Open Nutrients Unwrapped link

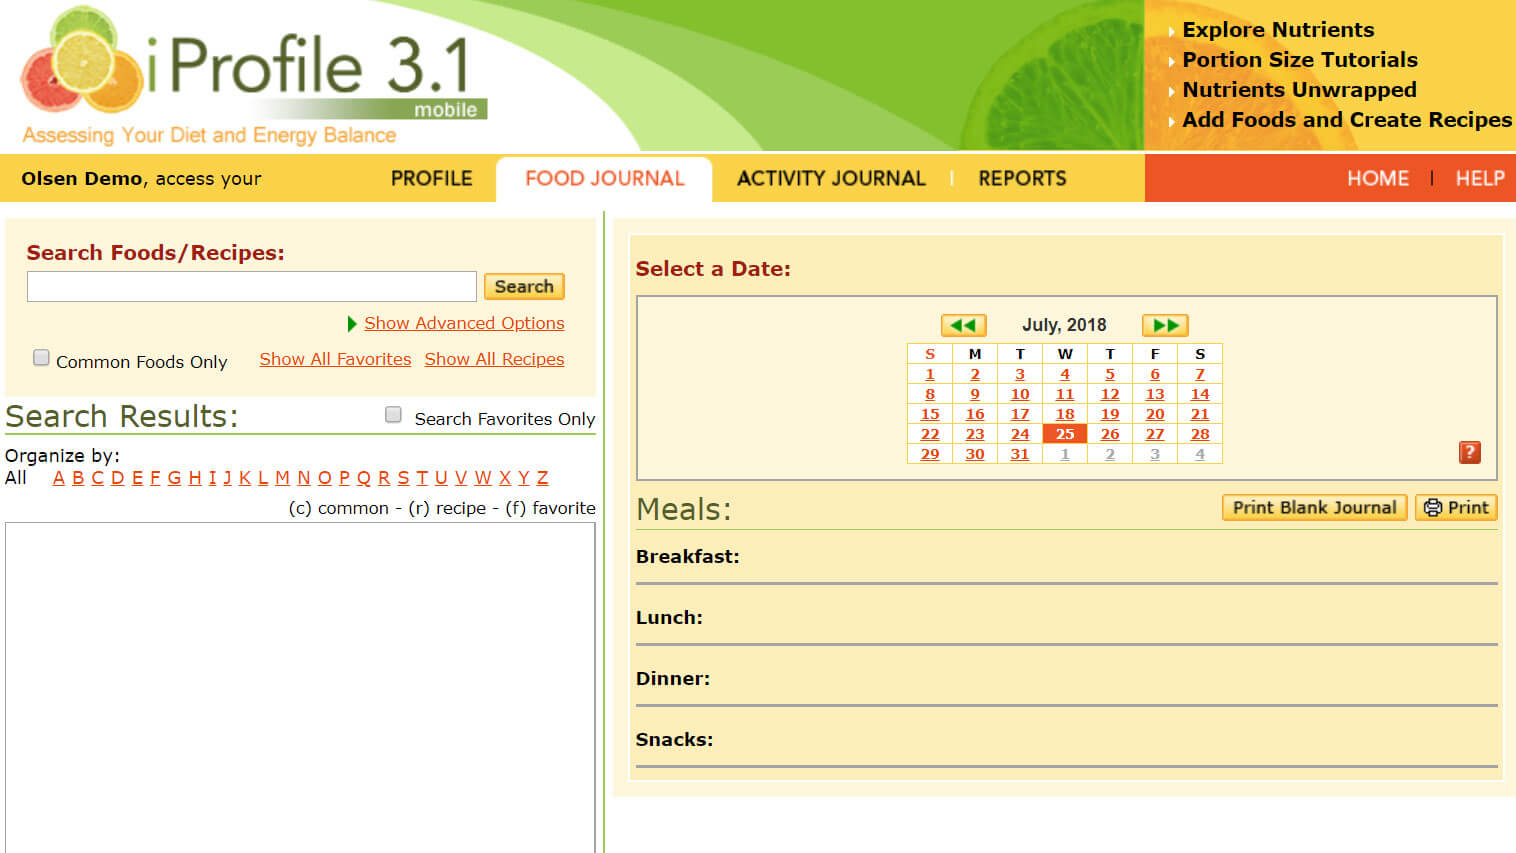[x=1299, y=90]
